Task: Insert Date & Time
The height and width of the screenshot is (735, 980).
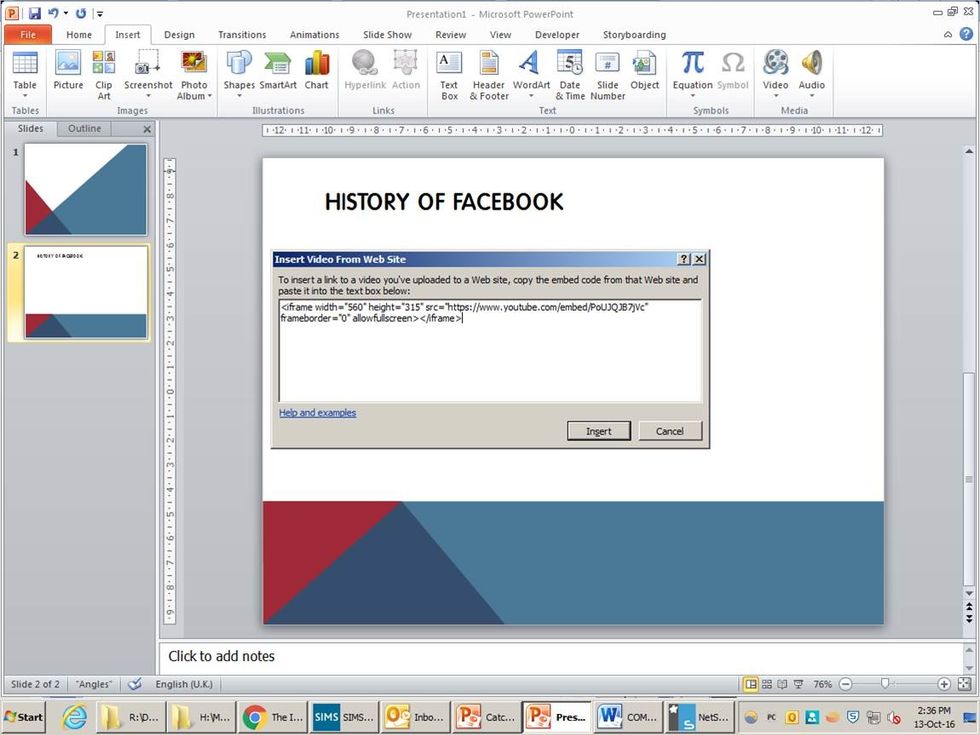Action: coord(570,74)
